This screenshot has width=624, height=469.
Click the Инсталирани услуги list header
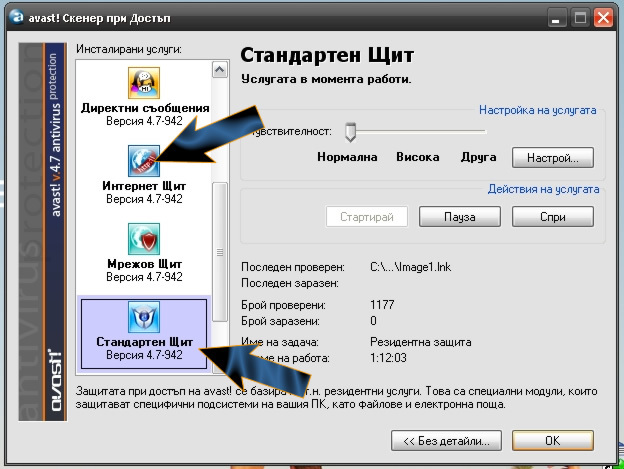click(x=129, y=49)
